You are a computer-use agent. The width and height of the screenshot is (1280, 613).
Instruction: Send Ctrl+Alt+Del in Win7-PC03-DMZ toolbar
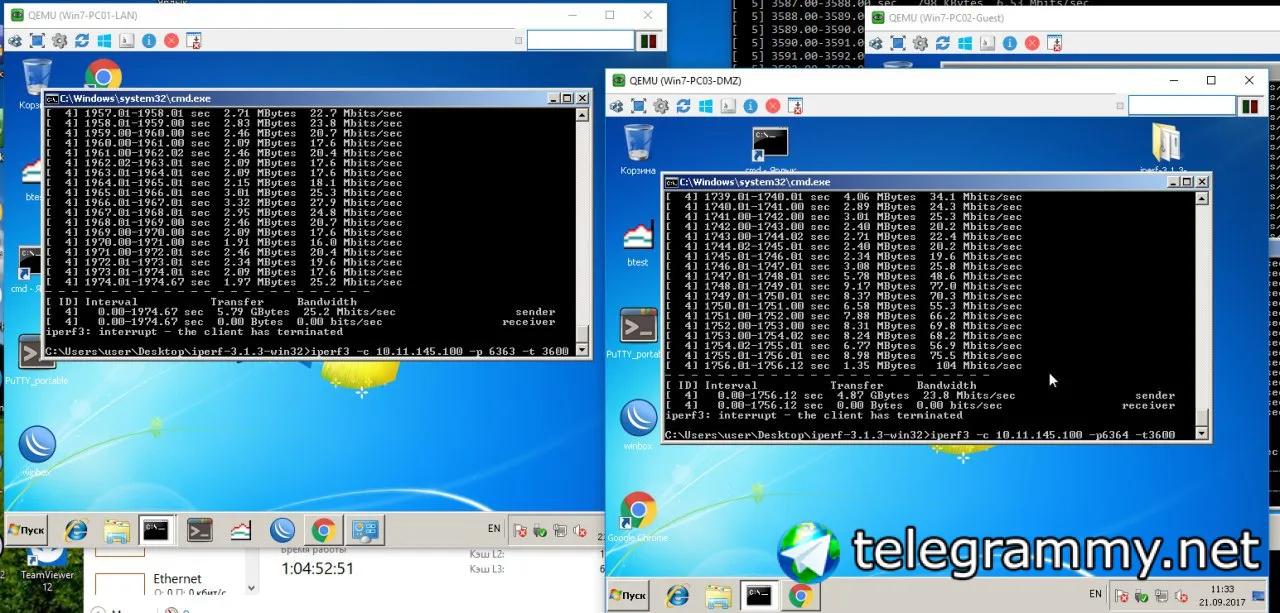(x=617, y=105)
